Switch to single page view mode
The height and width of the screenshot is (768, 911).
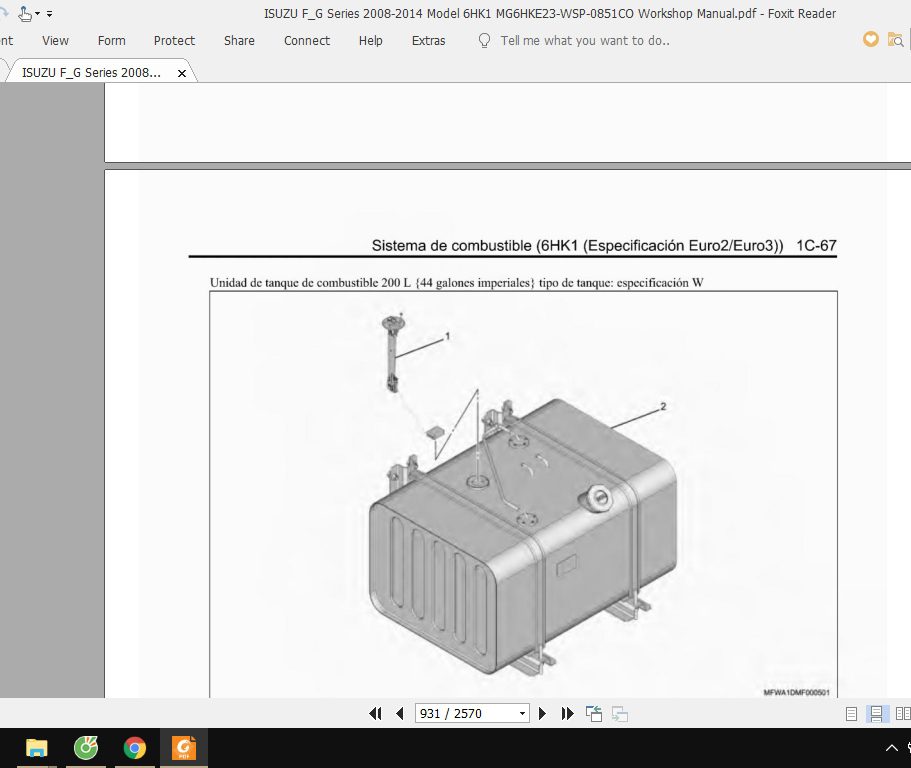point(851,714)
